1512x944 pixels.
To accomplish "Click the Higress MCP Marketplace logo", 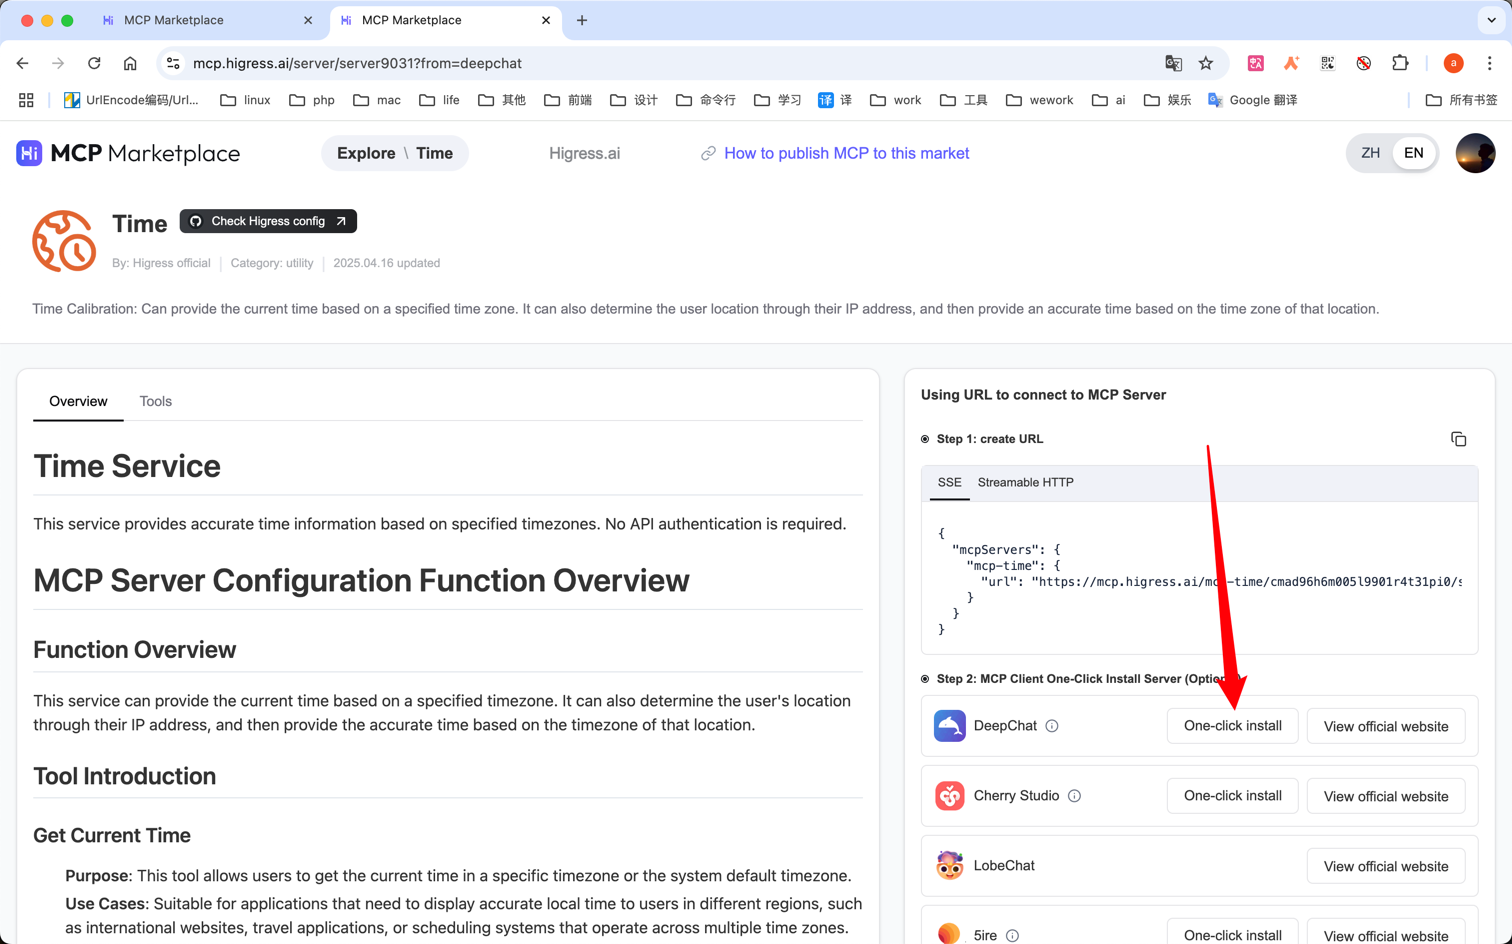I will (128, 153).
